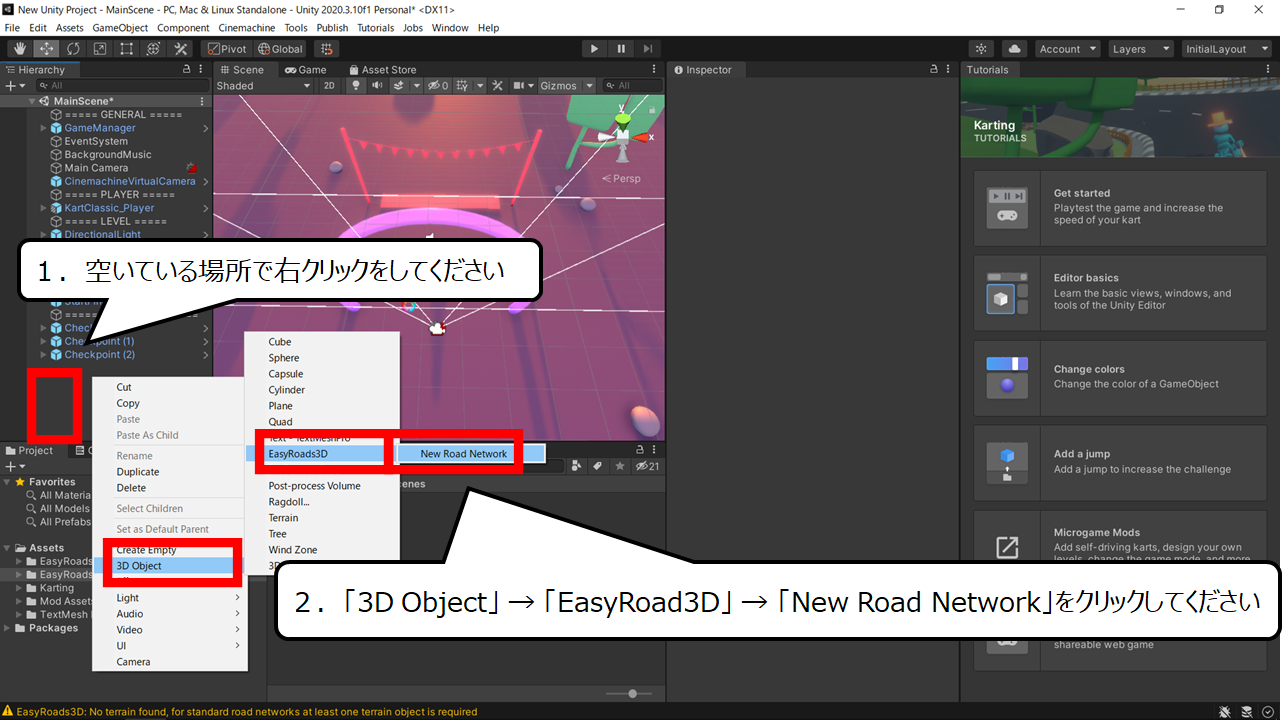Collapse the MainScene root
The width and height of the screenshot is (1282, 720).
tap(32, 101)
